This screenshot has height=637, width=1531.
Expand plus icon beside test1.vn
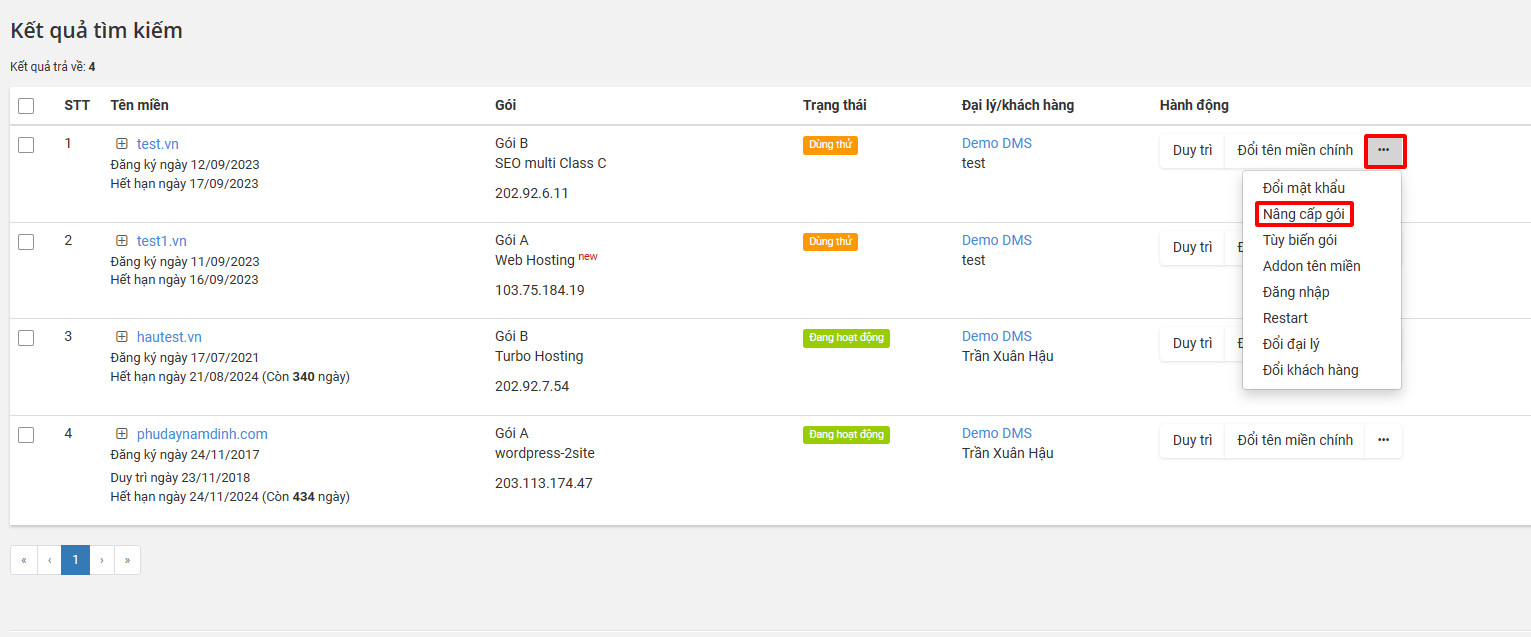click(x=122, y=241)
